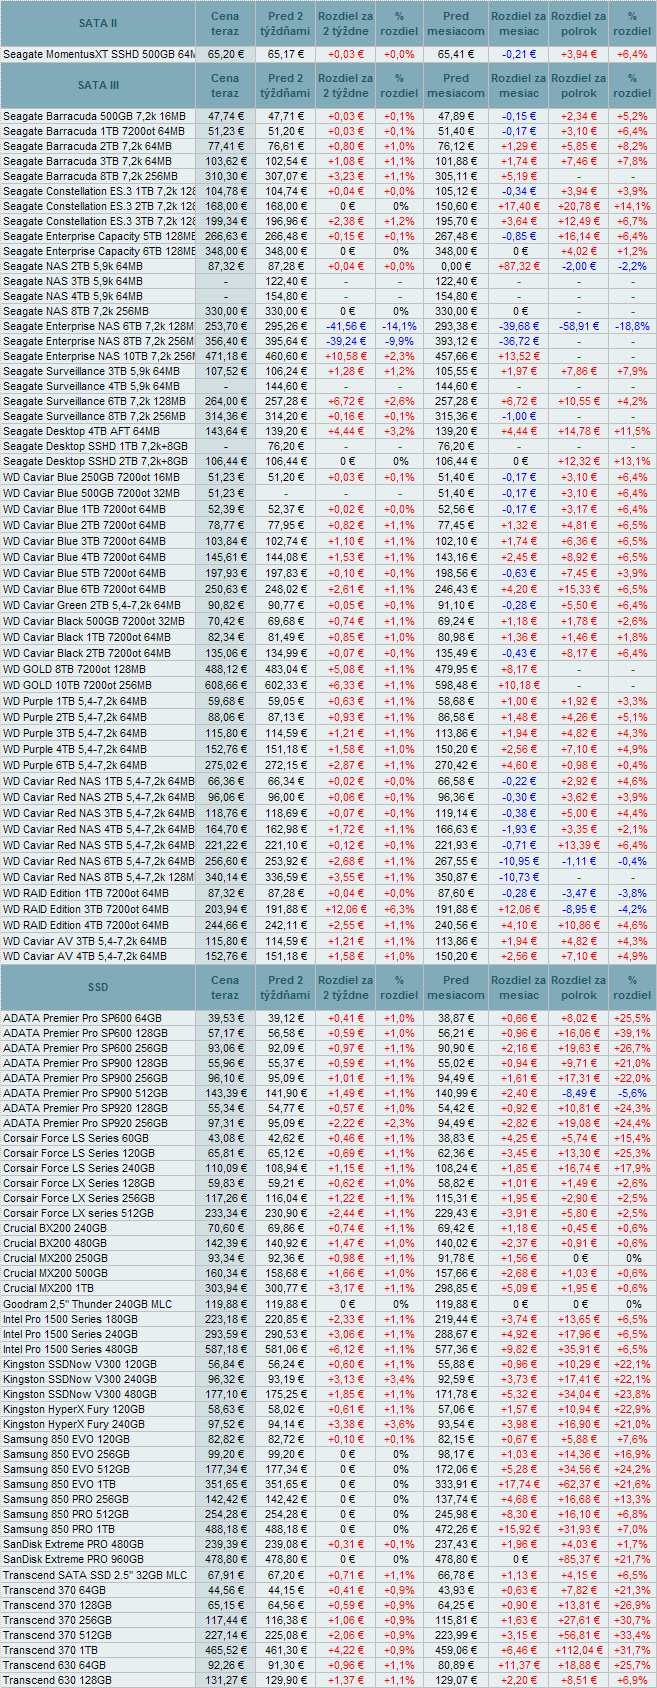Select Crucial MX200 1TB product name

point(50,1288)
